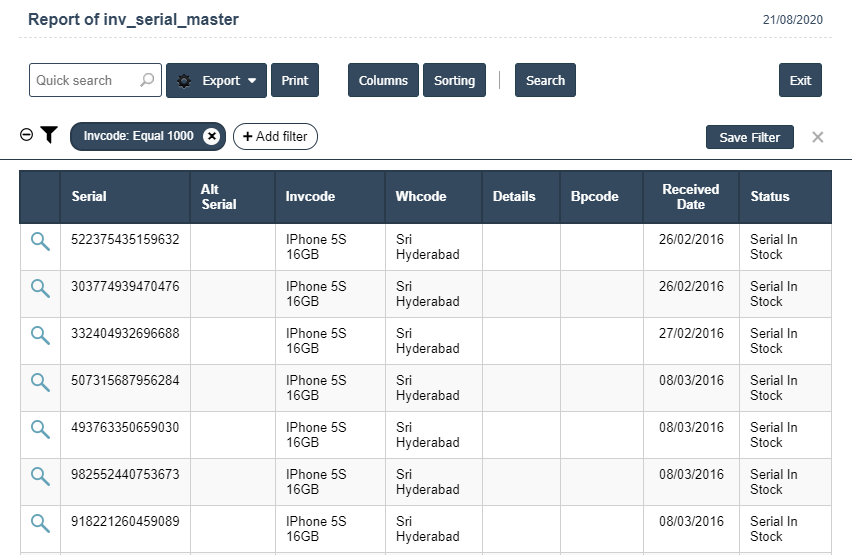Open record icon for serial 982552440753673
The image size is (852, 555).
40,476
